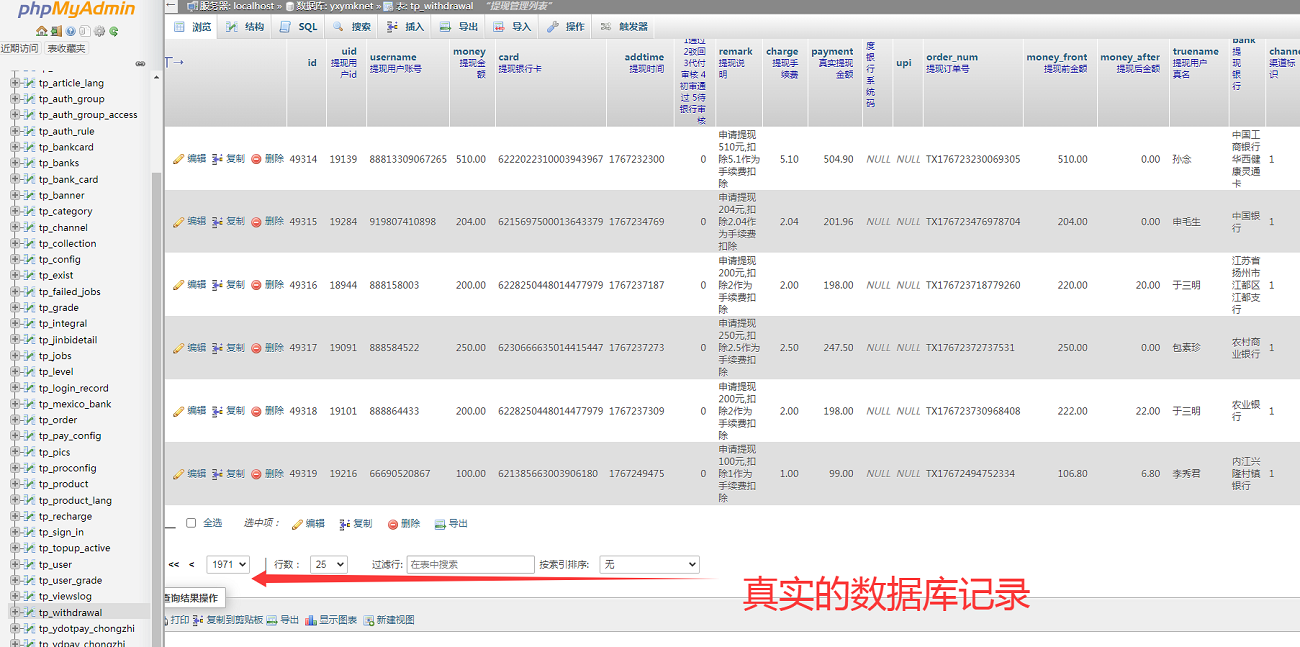Click the refresh icon in the navigation panel
The height and width of the screenshot is (647, 1300).
click(x=113, y=31)
